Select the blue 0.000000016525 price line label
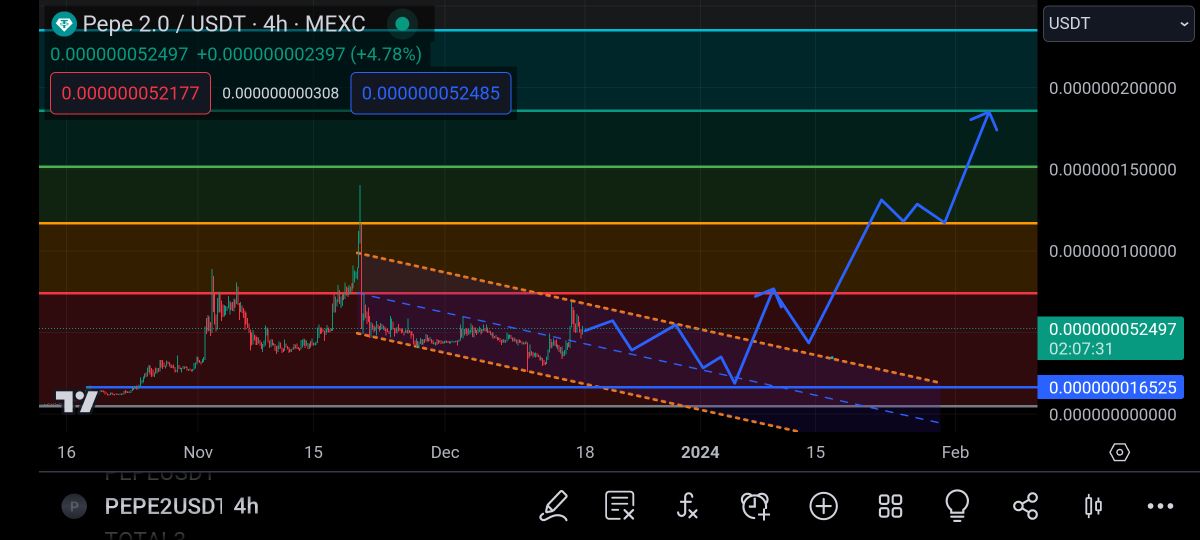Viewport: 1200px width, 540px height. 1109,387
